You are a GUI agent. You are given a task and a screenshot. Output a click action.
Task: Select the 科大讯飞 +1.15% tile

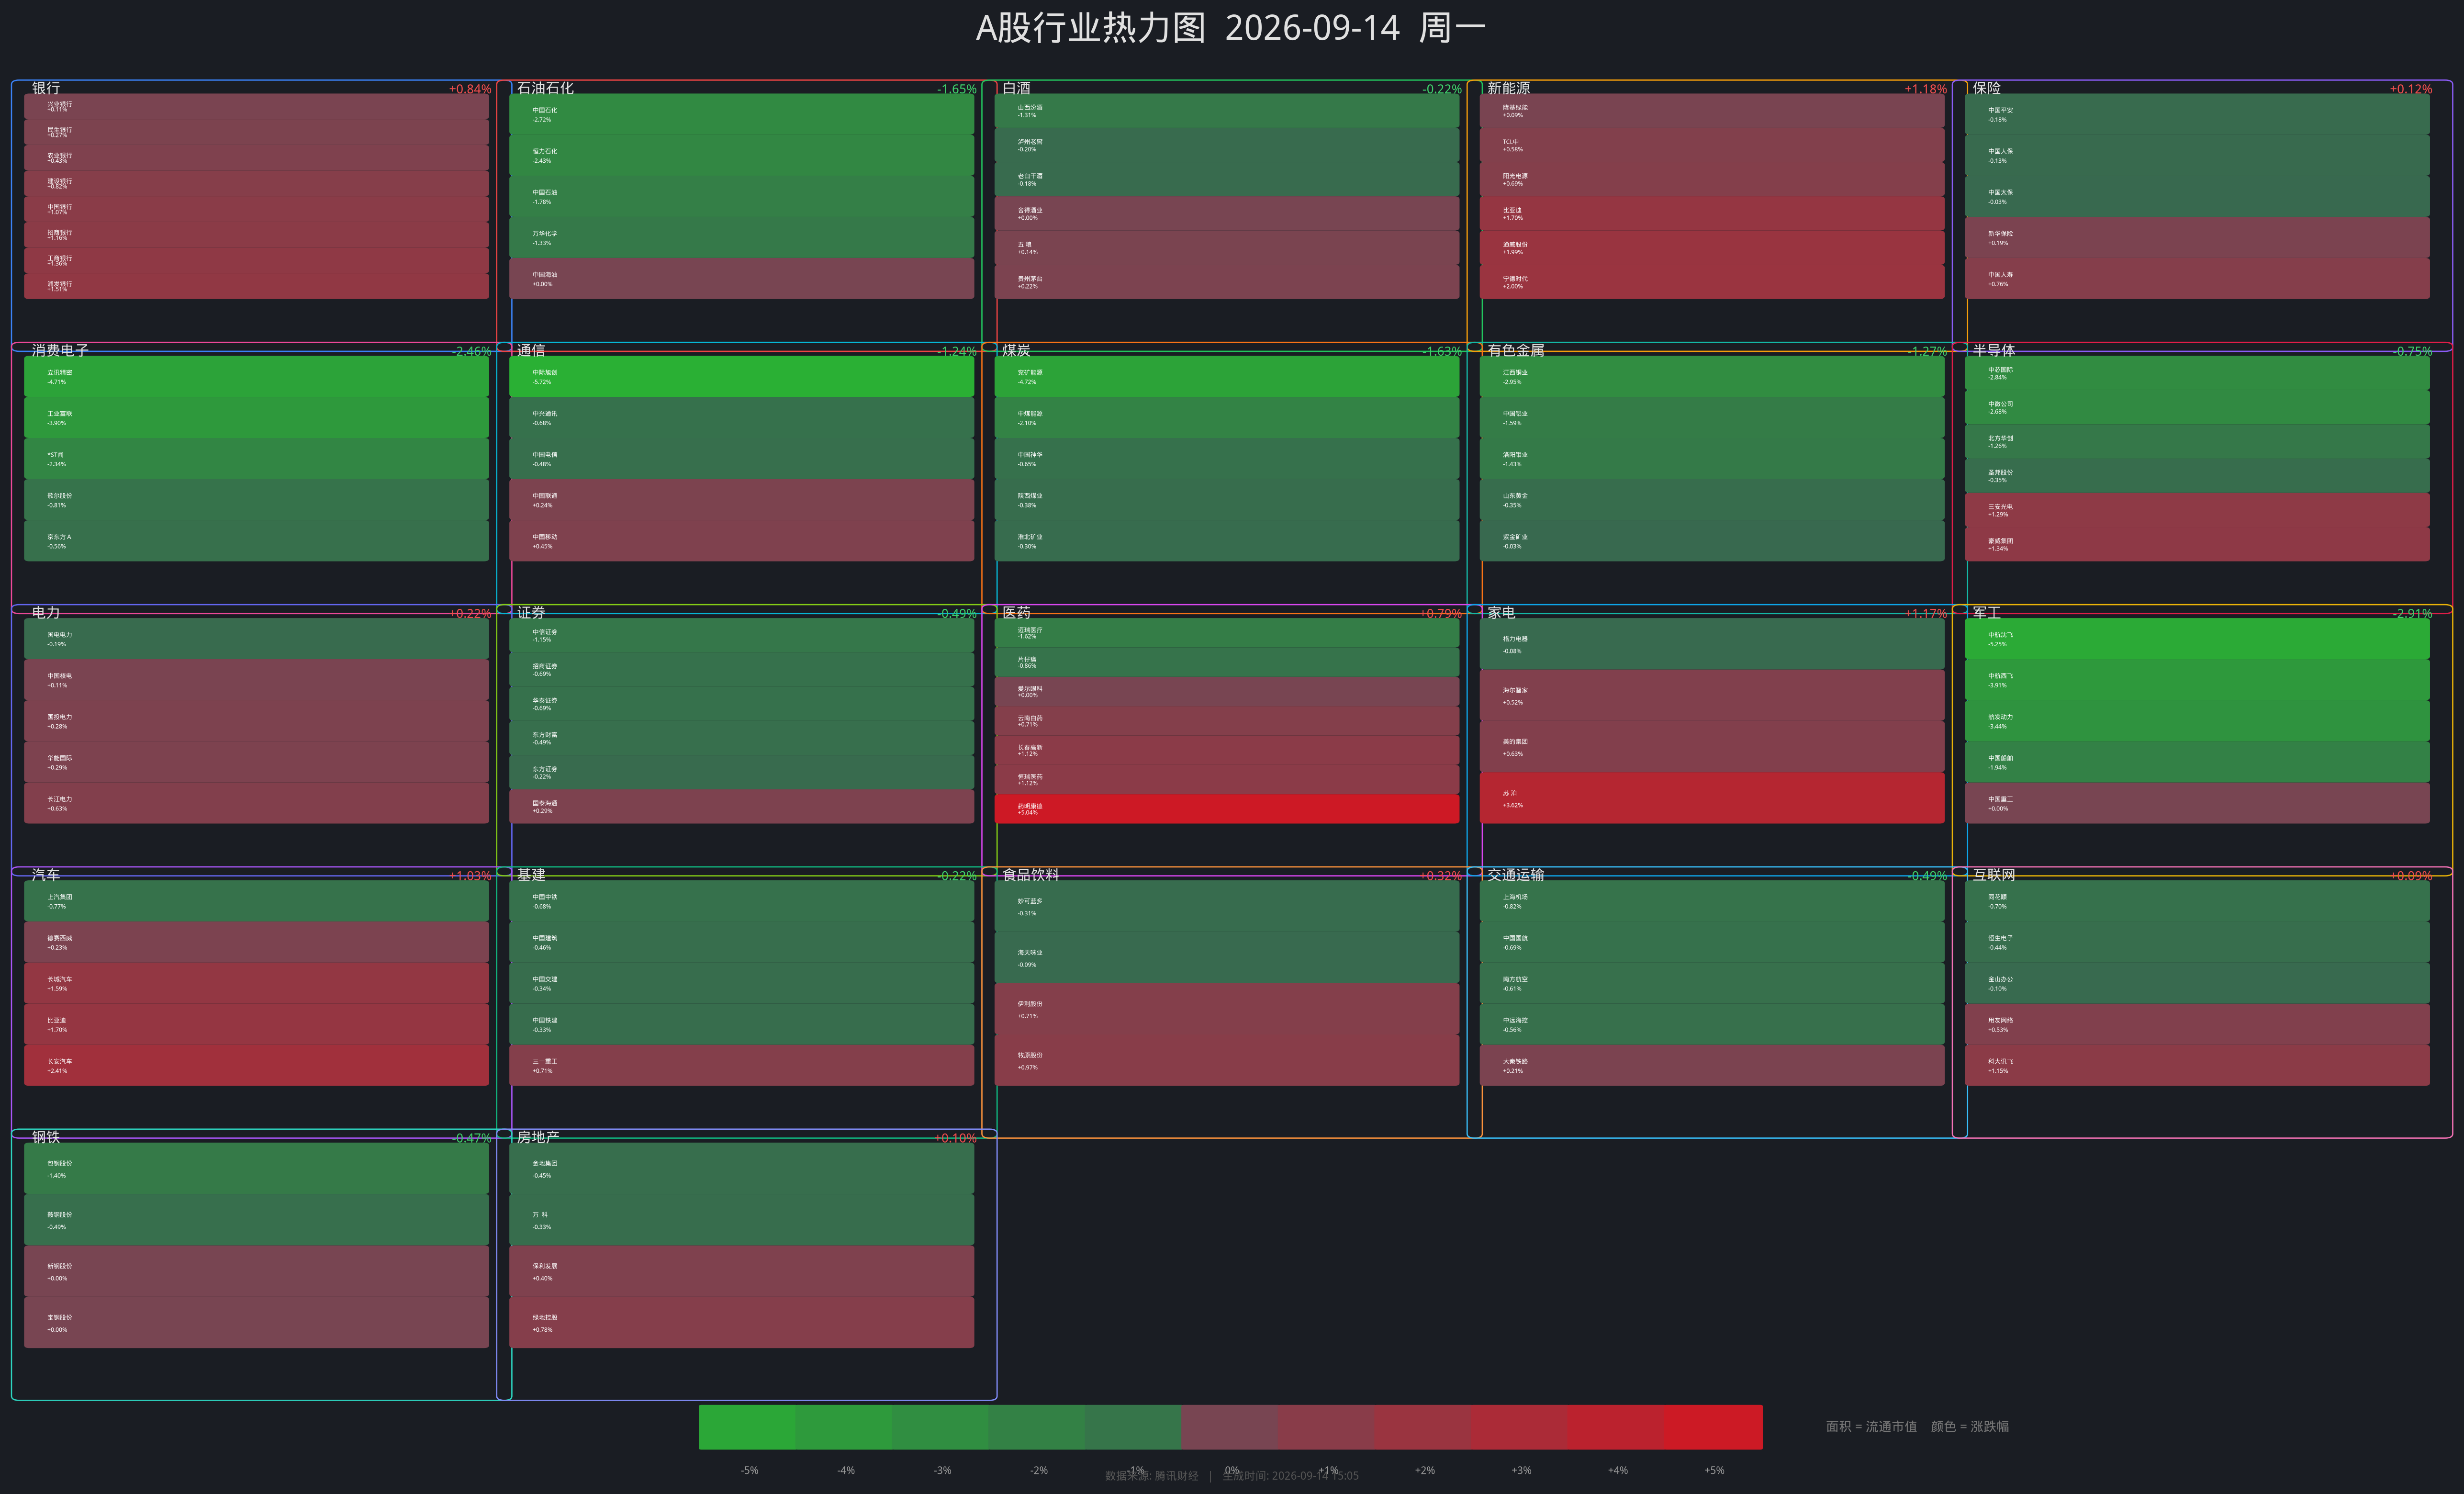[x=2196, y=1065]
